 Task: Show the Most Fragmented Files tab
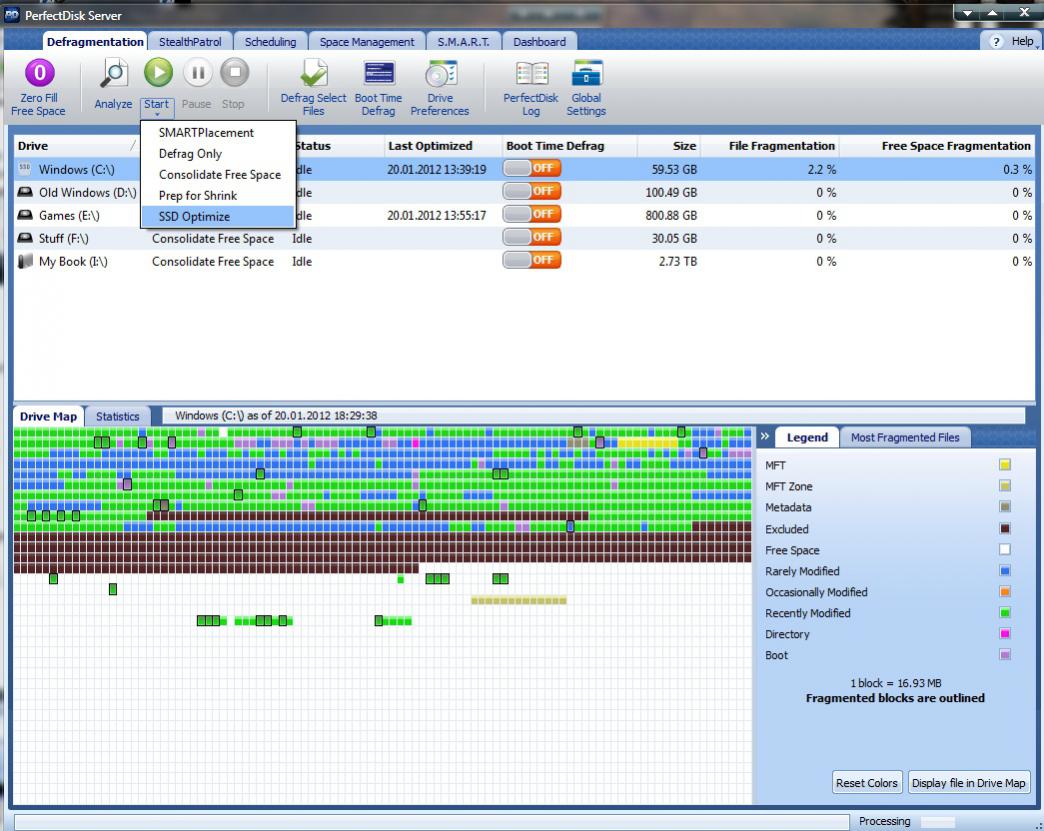click(x=906, y=437)
